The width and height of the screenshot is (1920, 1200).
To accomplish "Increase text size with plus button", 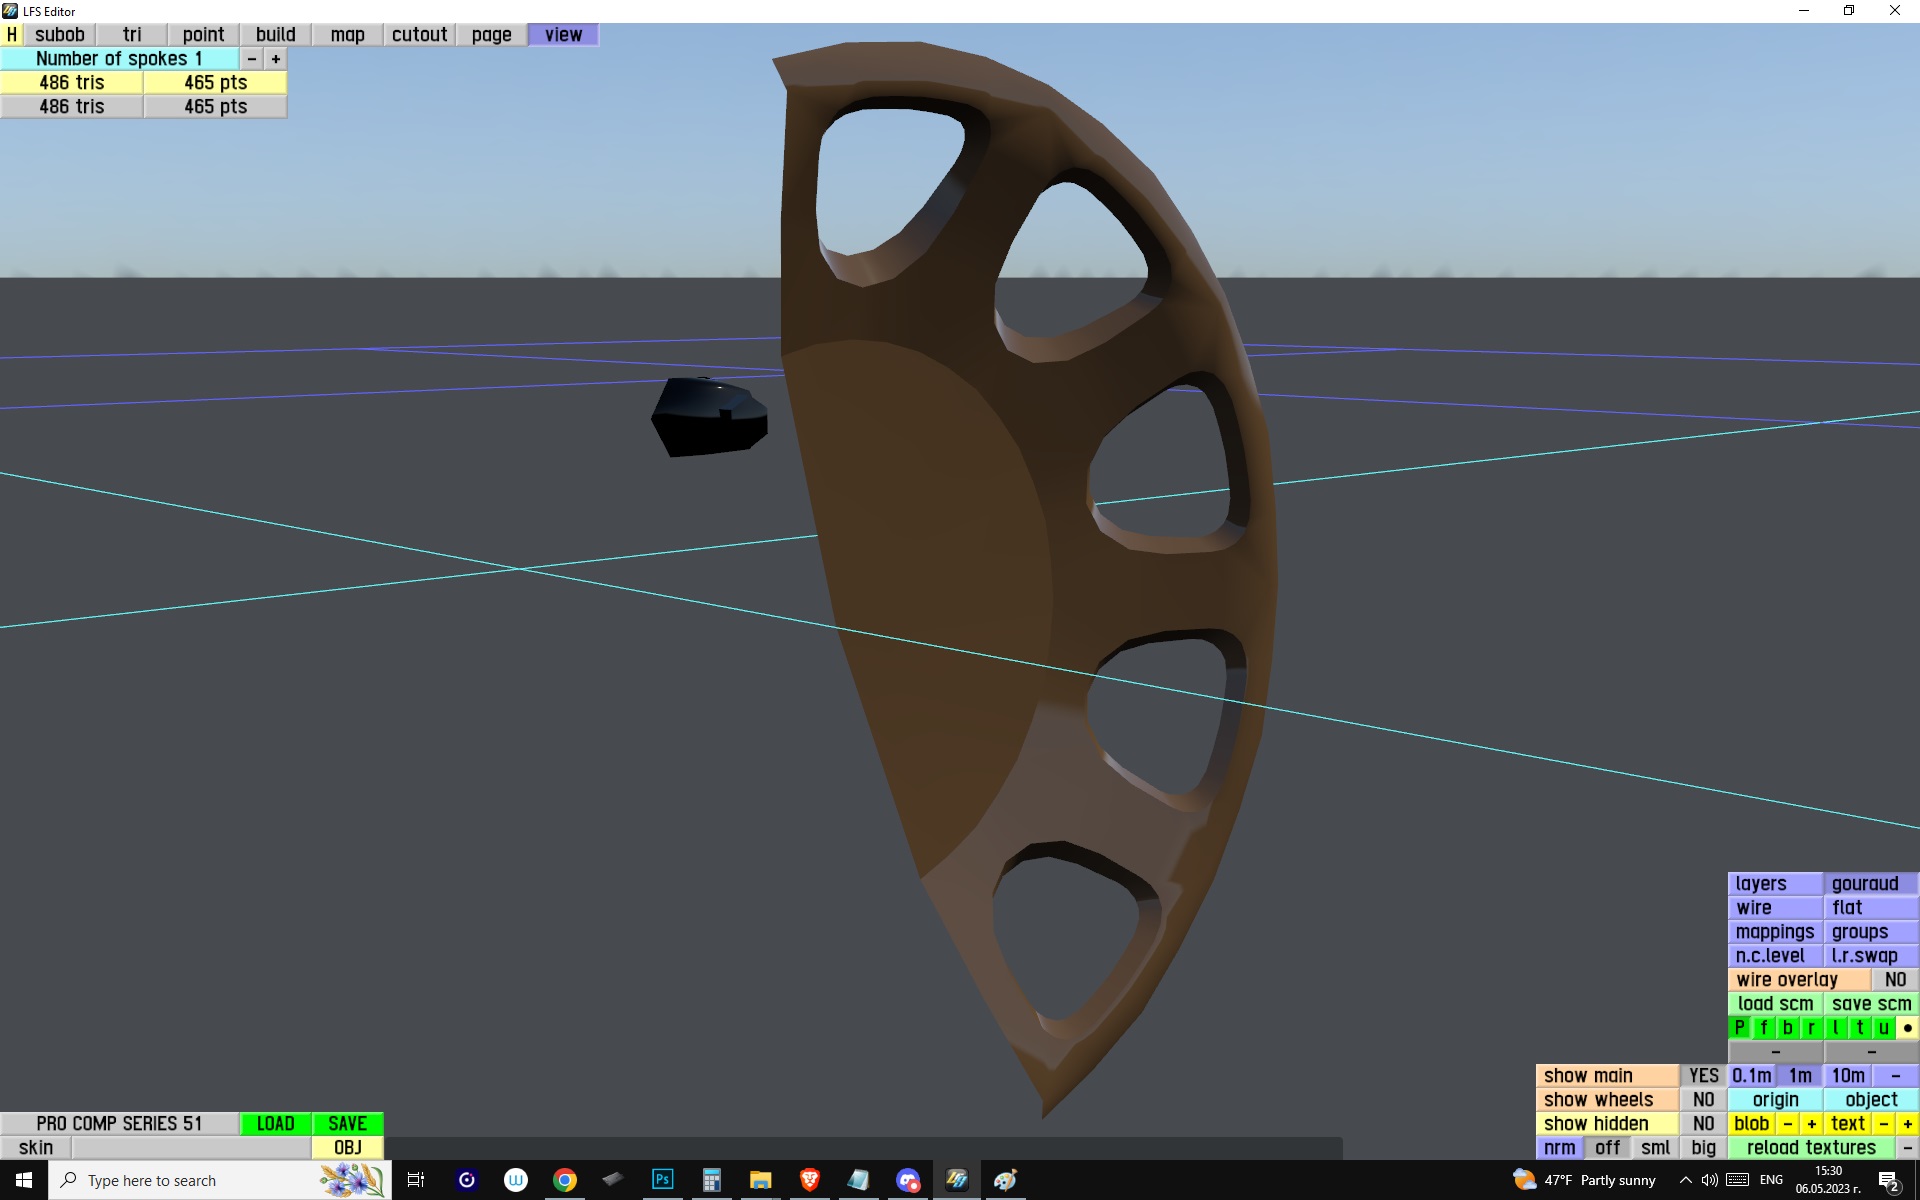I will (1907, 1124).
